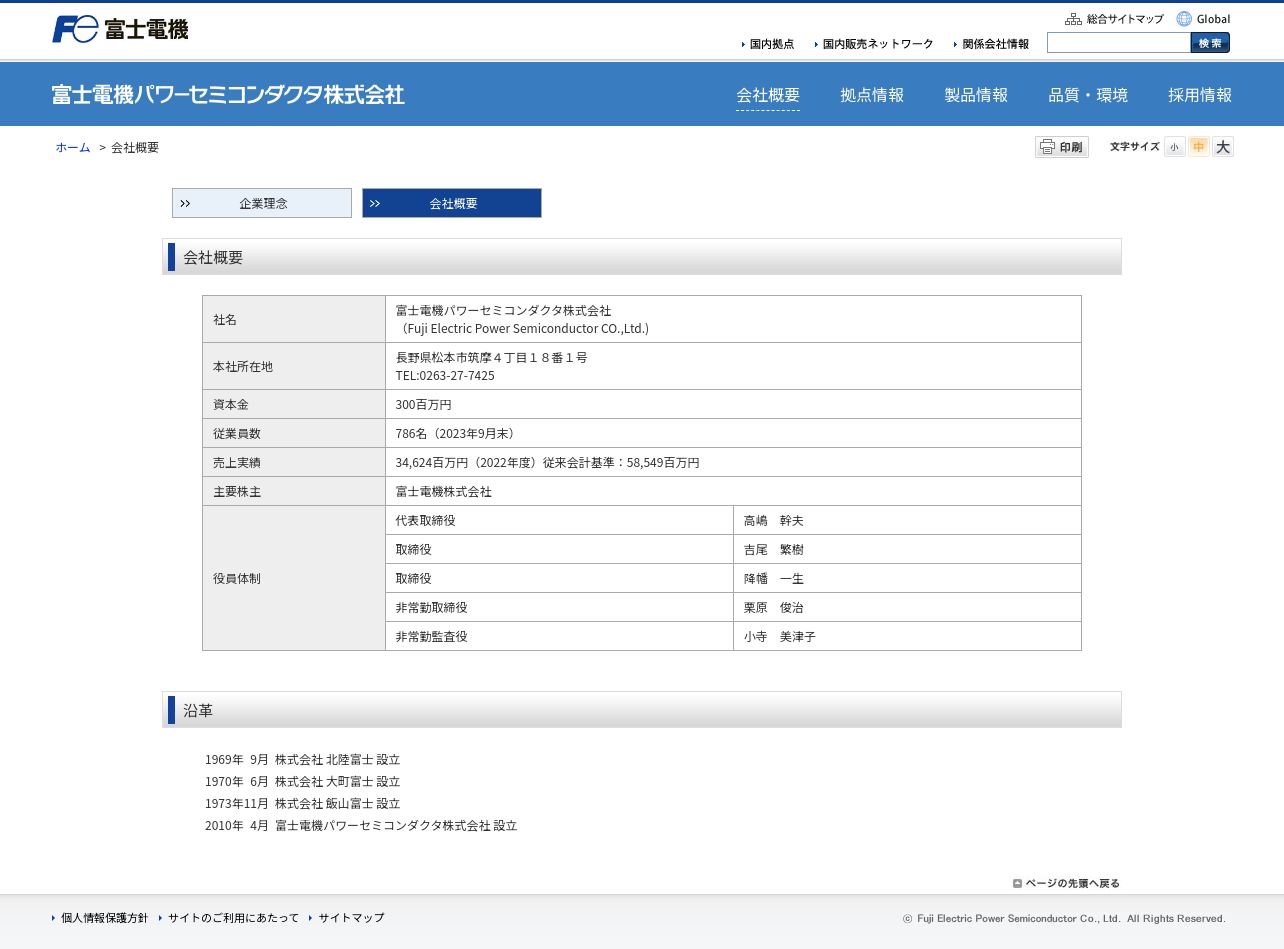Click the 代表取締役 title cell
The height and width of the screenshot is (949, 1284).
[560, 520]
